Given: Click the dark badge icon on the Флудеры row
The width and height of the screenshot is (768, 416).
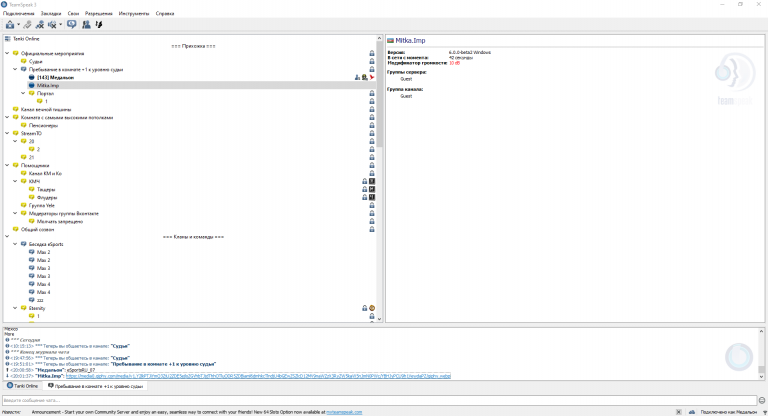Looking at the screenshot, I should 372,197.
